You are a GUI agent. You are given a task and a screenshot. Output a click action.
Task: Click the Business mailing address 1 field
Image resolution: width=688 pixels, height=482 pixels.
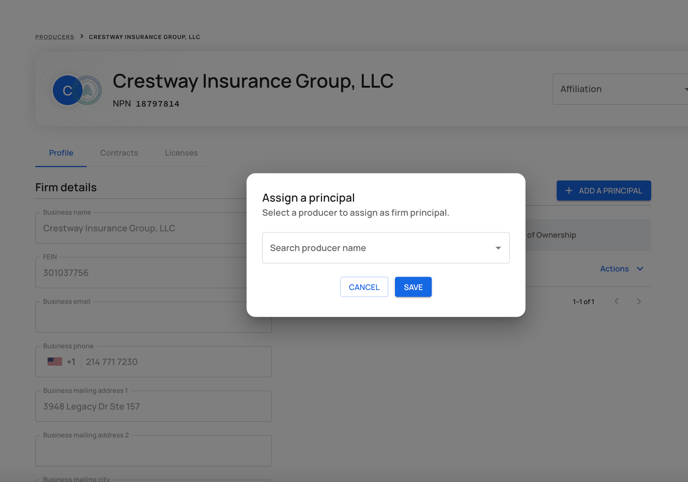(154, 406)
